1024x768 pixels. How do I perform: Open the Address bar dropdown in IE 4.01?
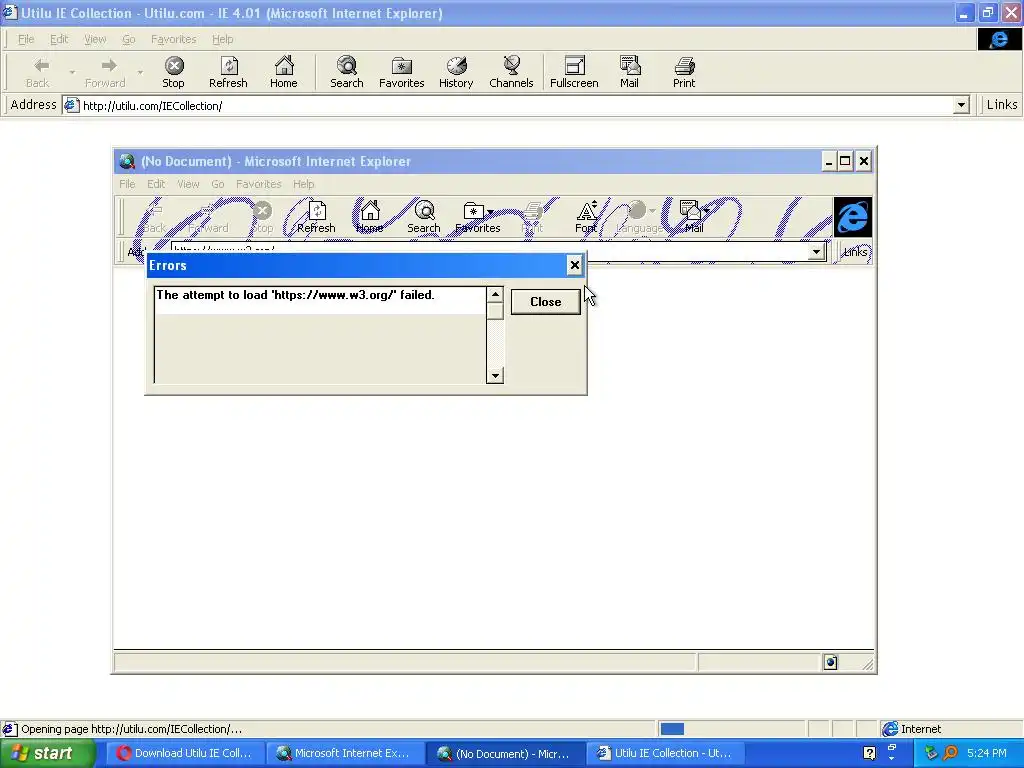click(961, 105)
